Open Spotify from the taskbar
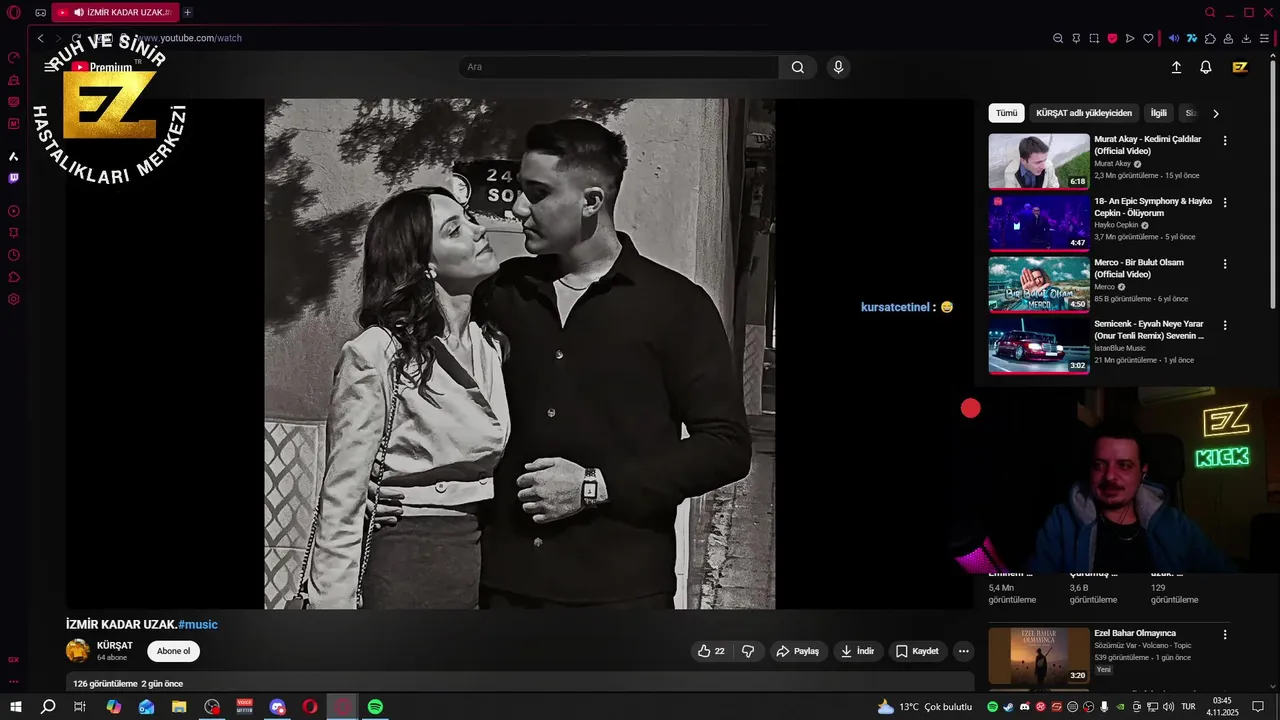 (375, 706)
